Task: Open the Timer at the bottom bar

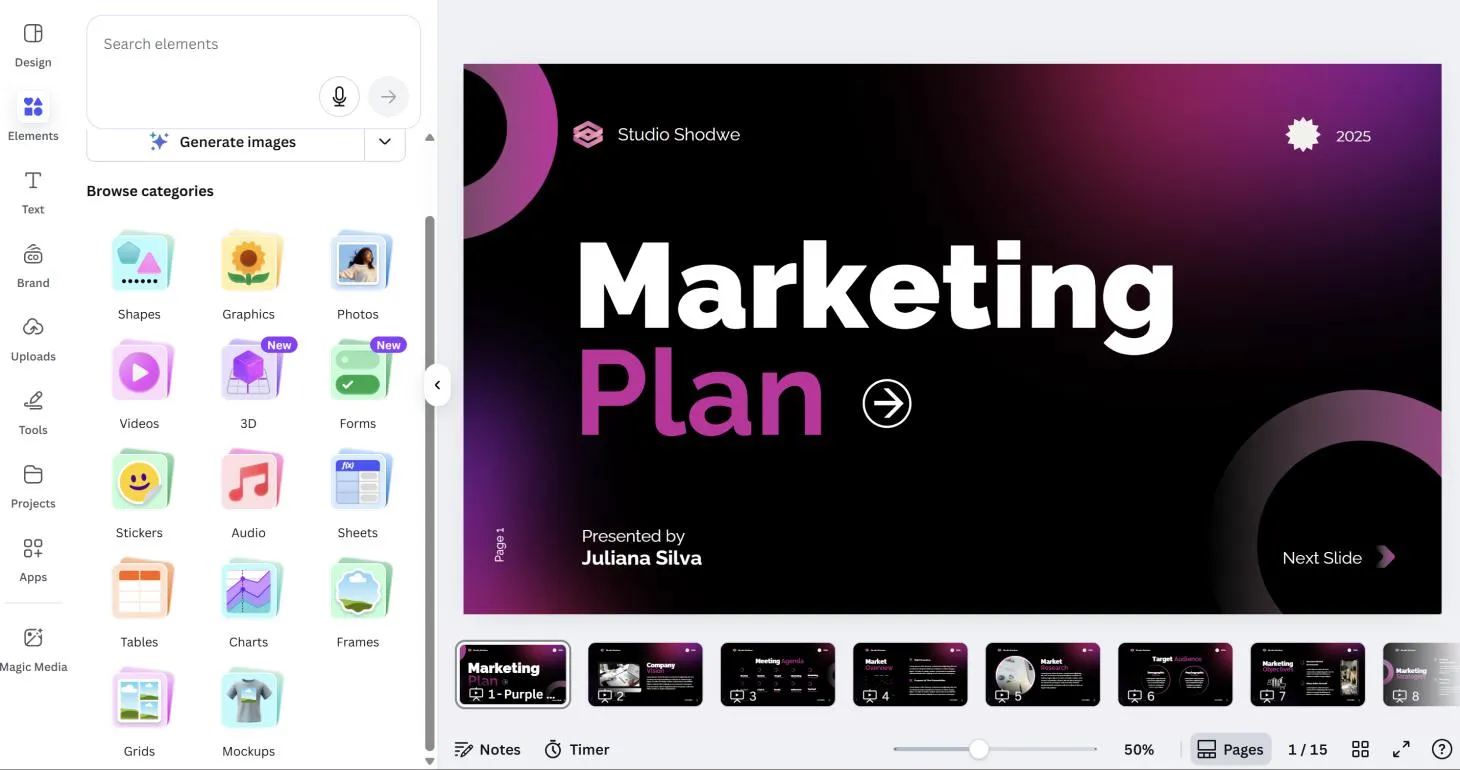Action: point(577,749)
